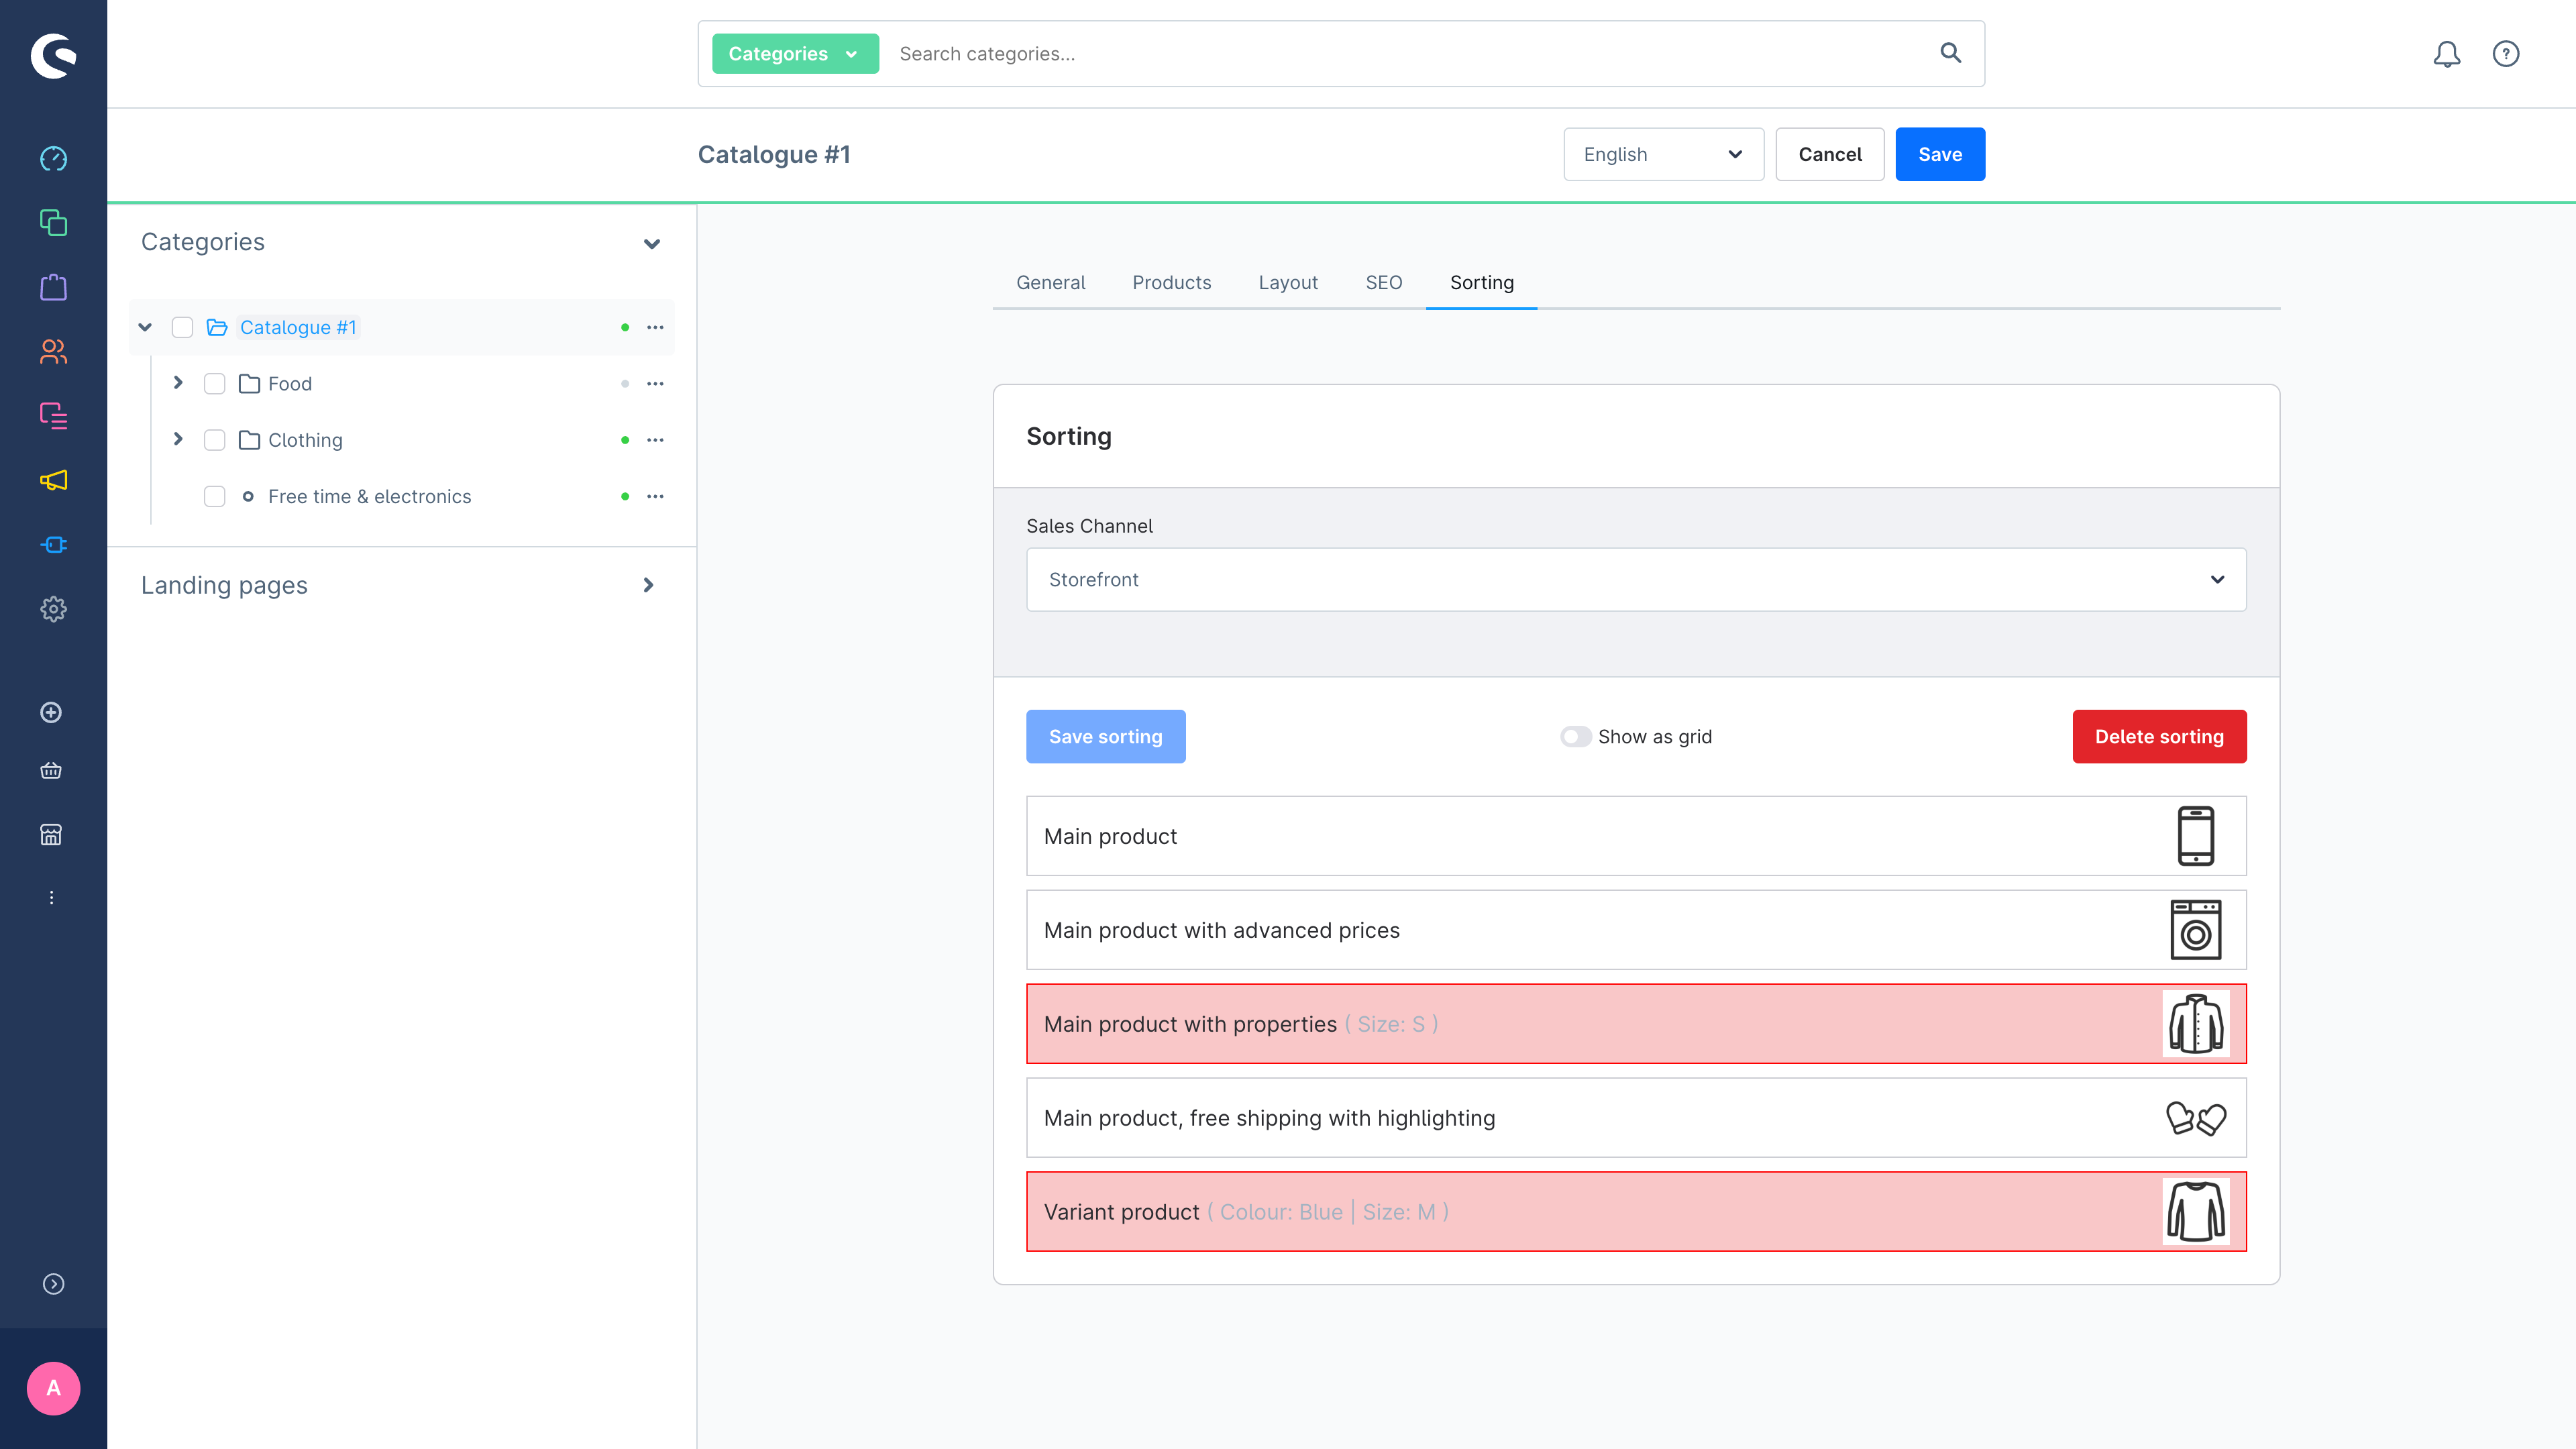Open the Dashboard speedometer icon

[x=52, y=158]
